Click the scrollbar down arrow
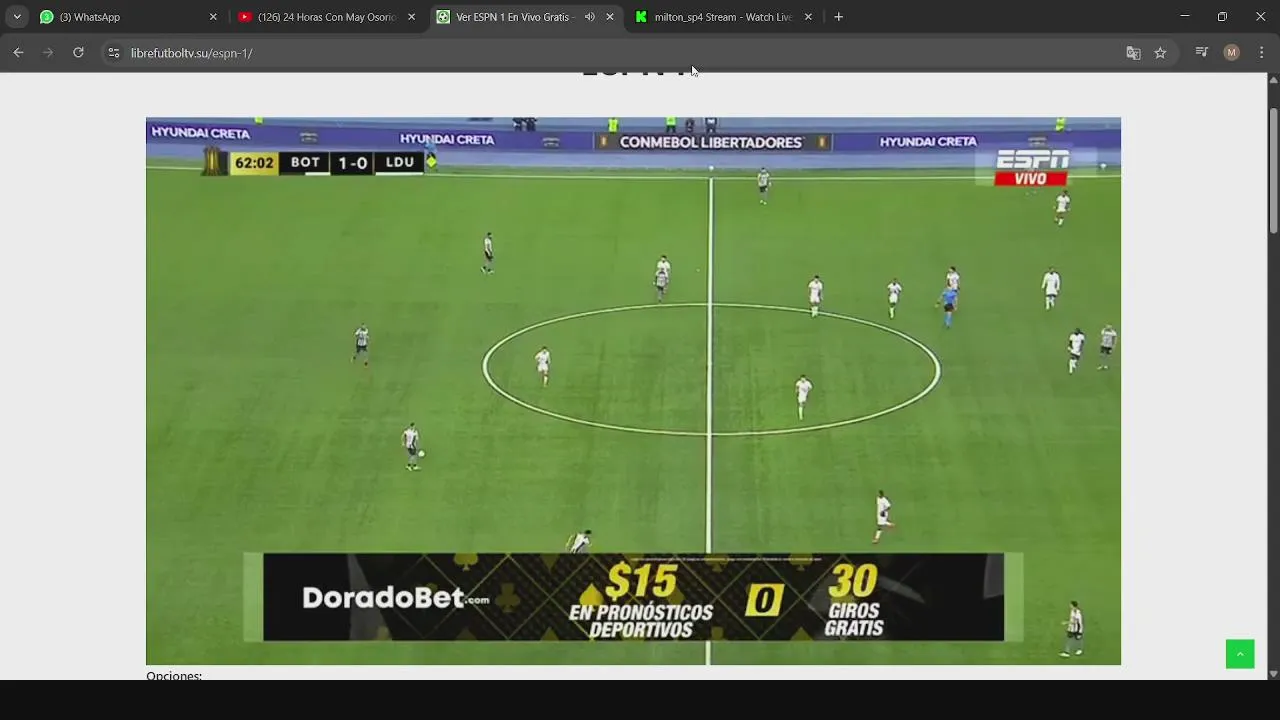This screenshot has width=1280, height=720. [x=1273, y=674]
